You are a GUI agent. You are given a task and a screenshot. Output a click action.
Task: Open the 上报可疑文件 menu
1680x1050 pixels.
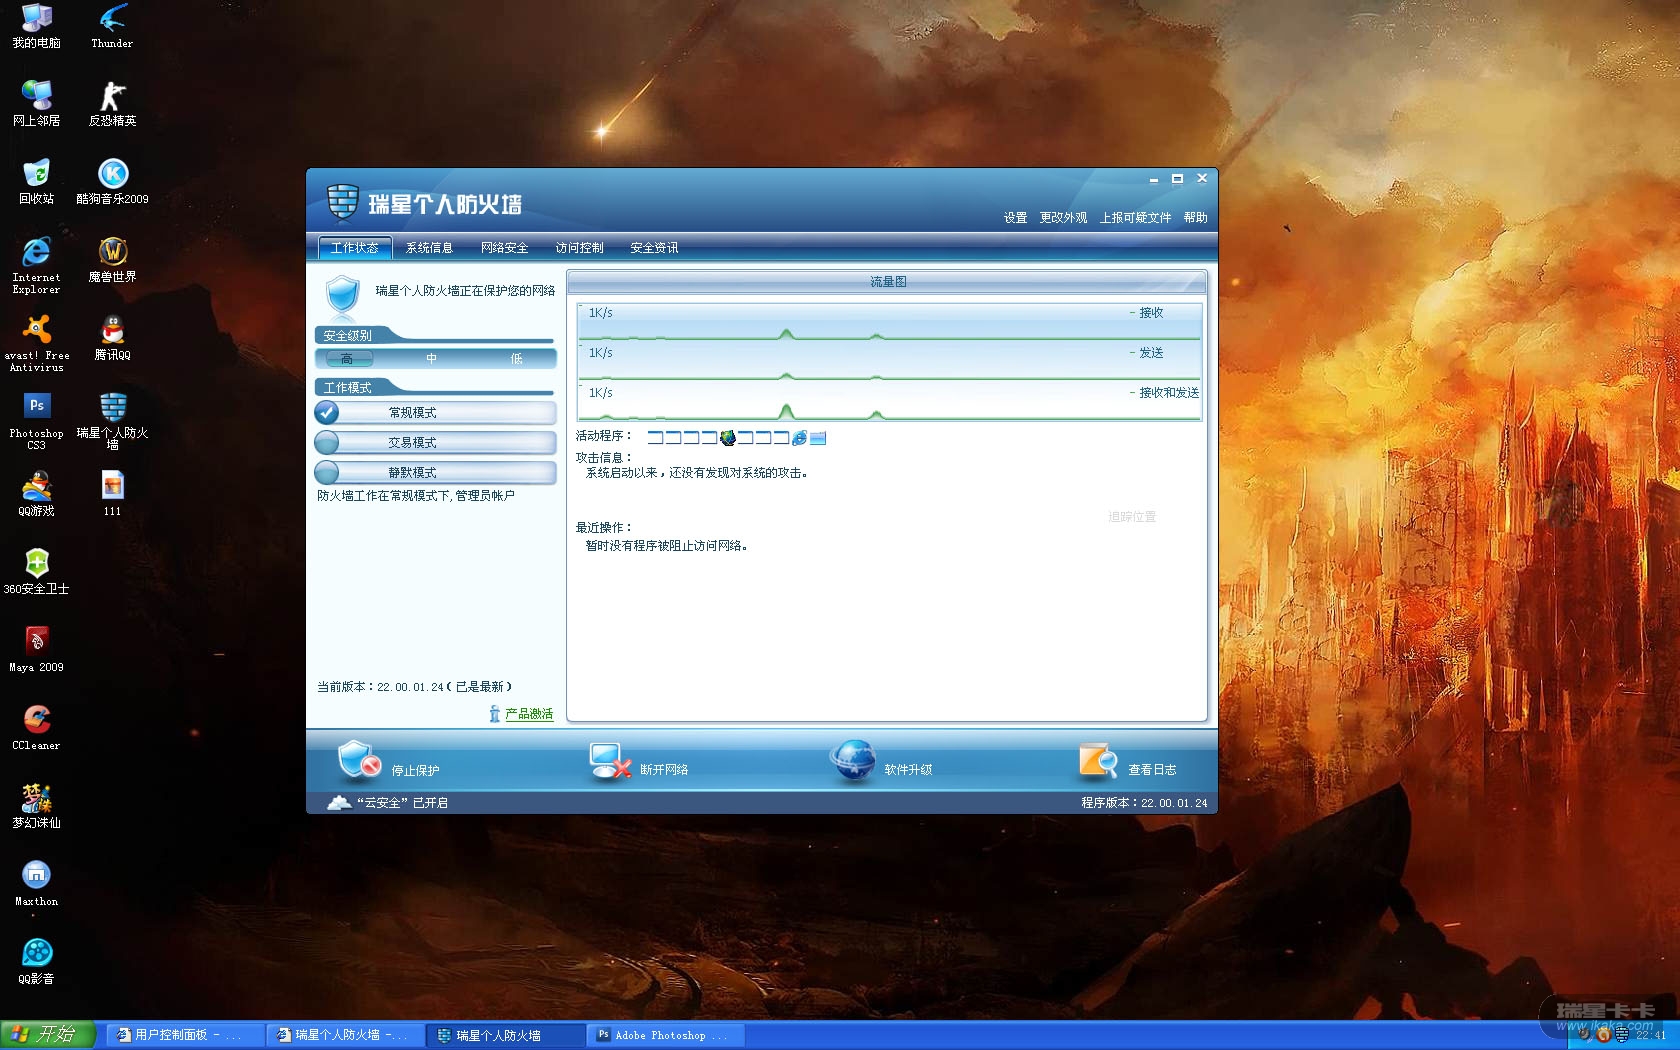click(x=1135, y=218)
